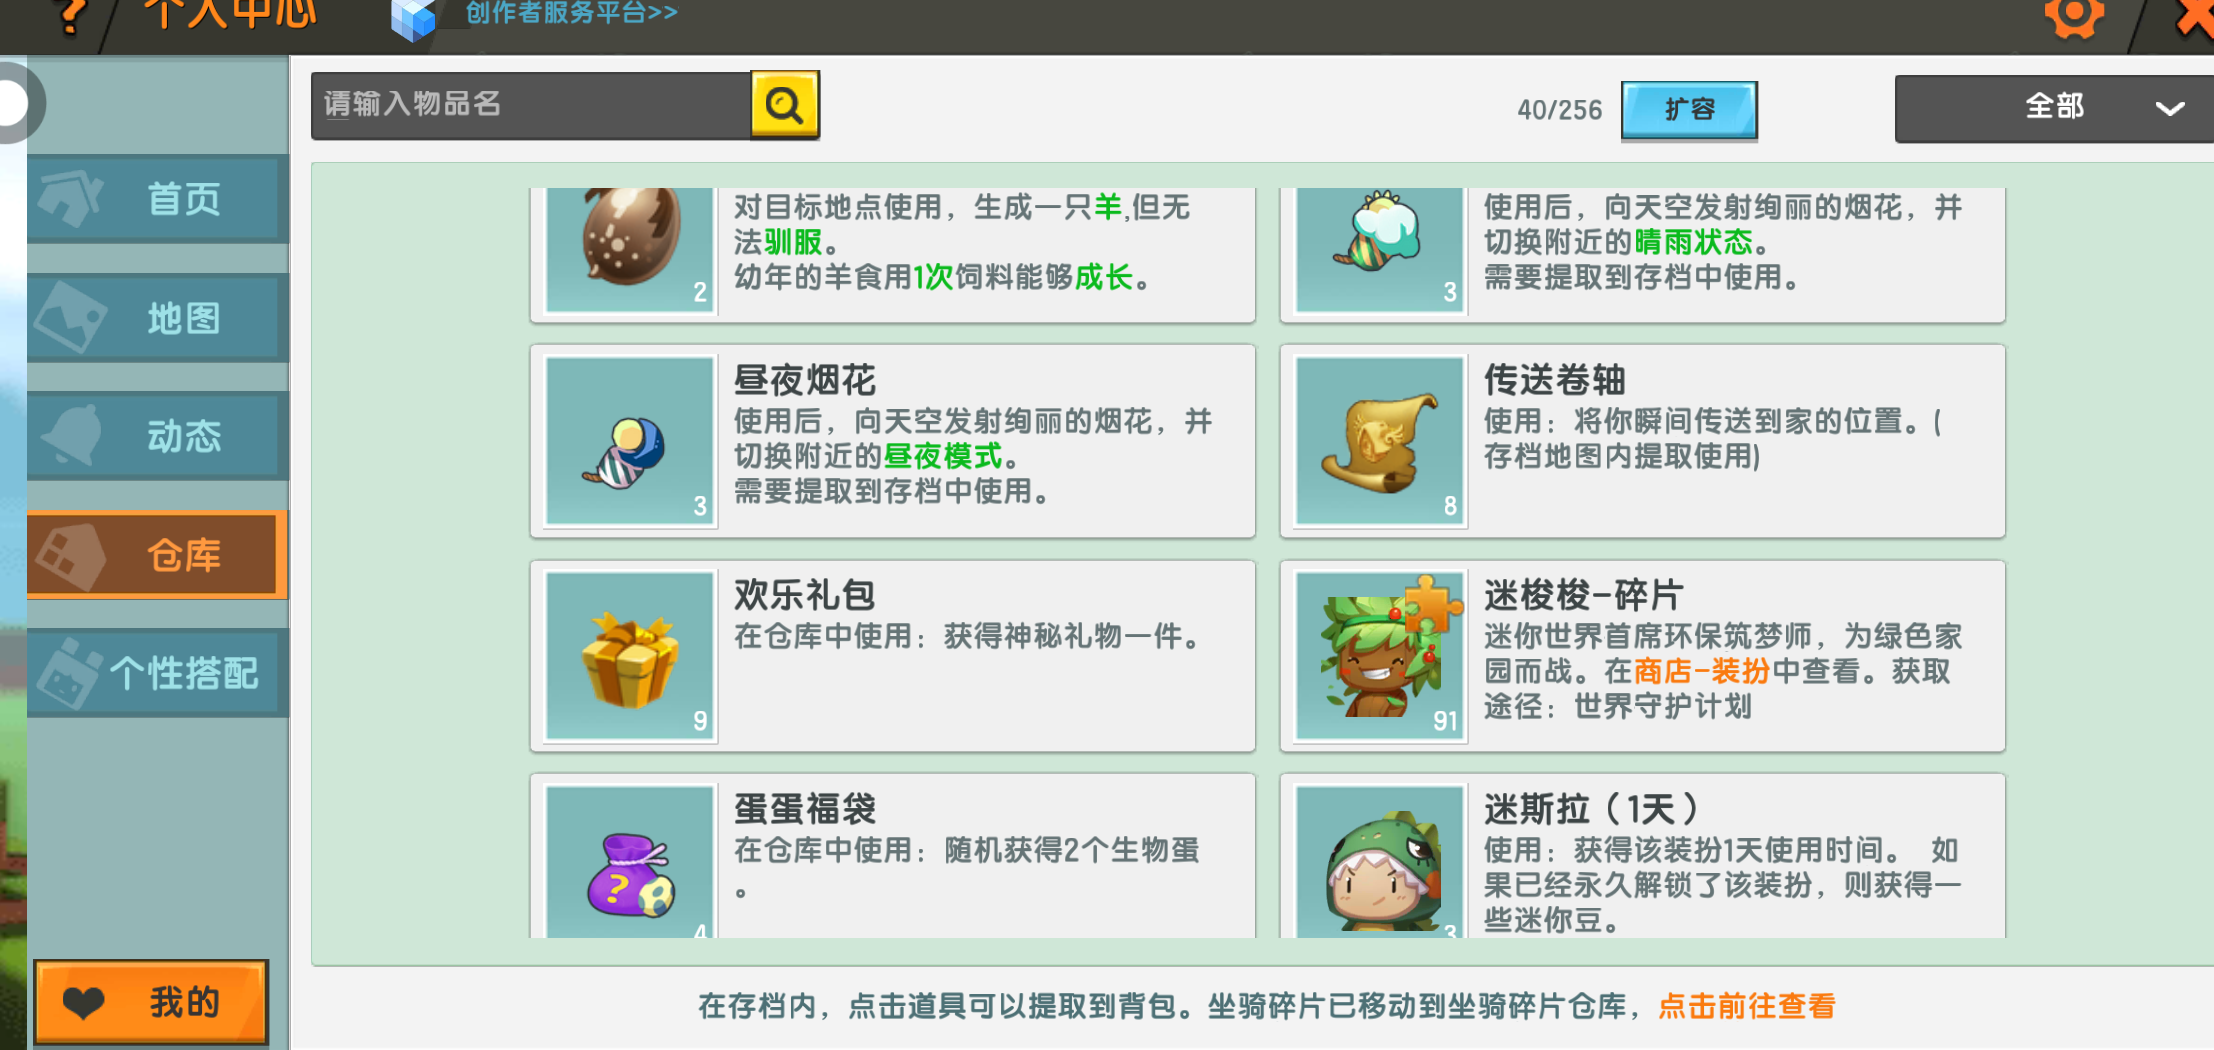This screenshot has width=2214, height=1050.
Task: Click the dropdown chevron arrow beside 全部
Action: click(2169, 108)
